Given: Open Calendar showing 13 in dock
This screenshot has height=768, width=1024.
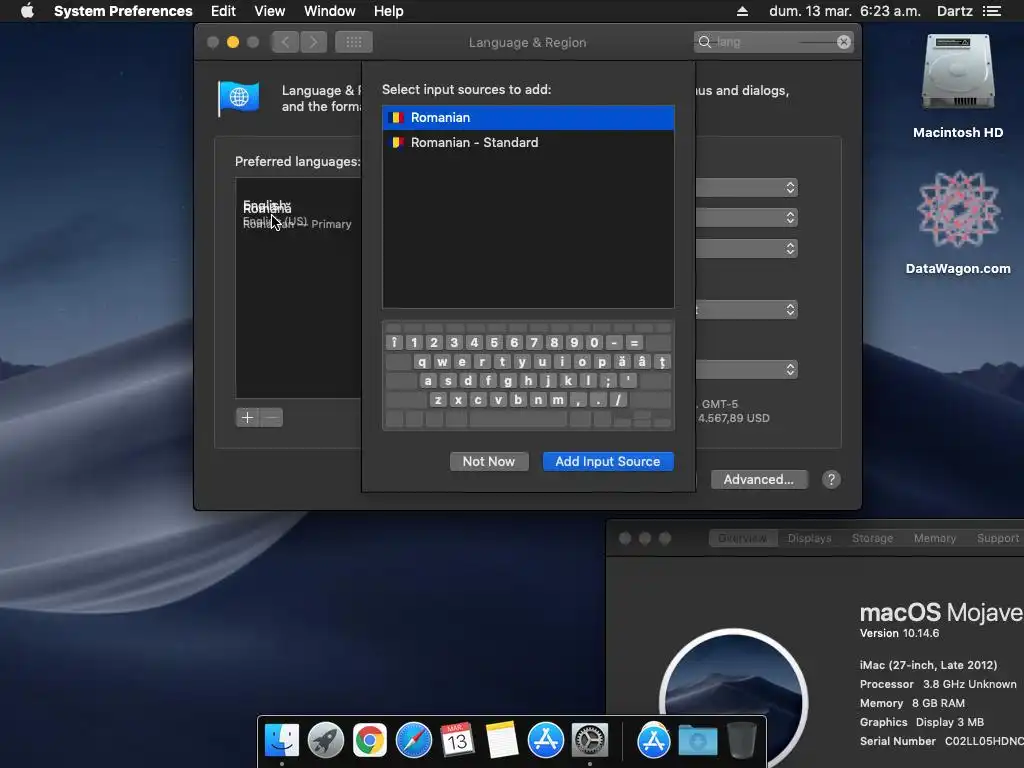Looking at the screenshot, I should coord(457,740).
